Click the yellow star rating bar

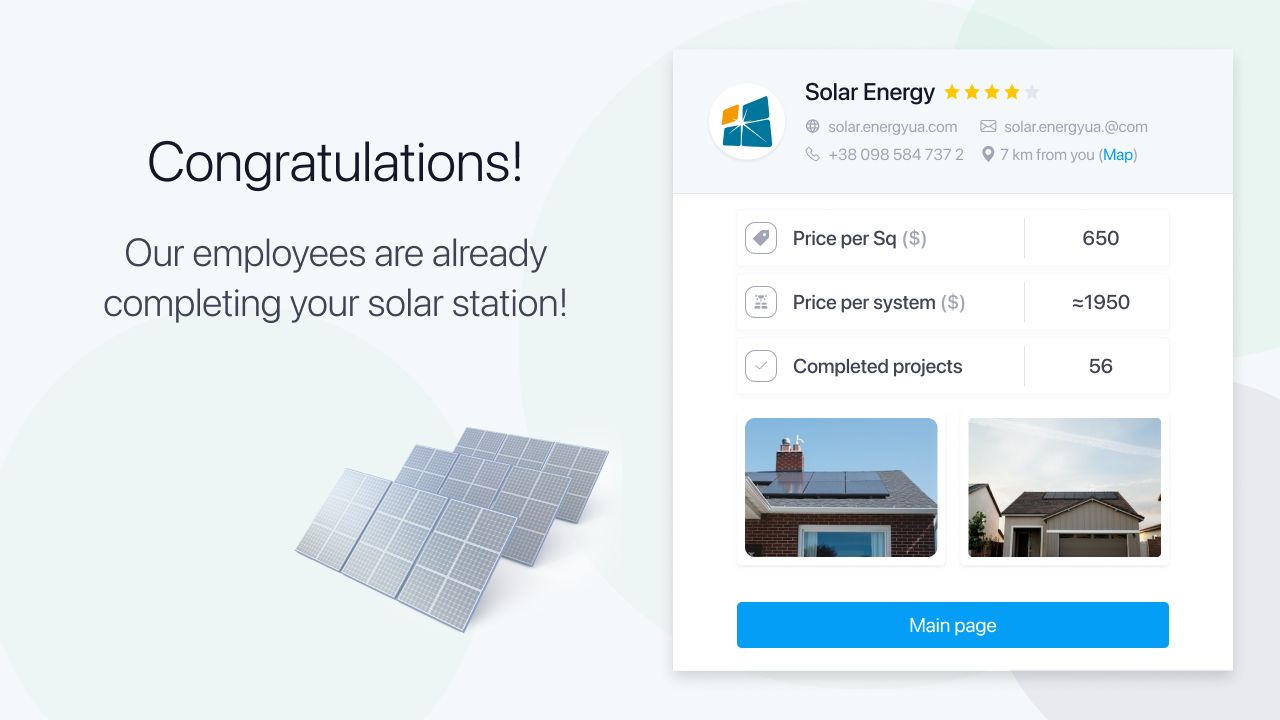(x=992, y=91)
